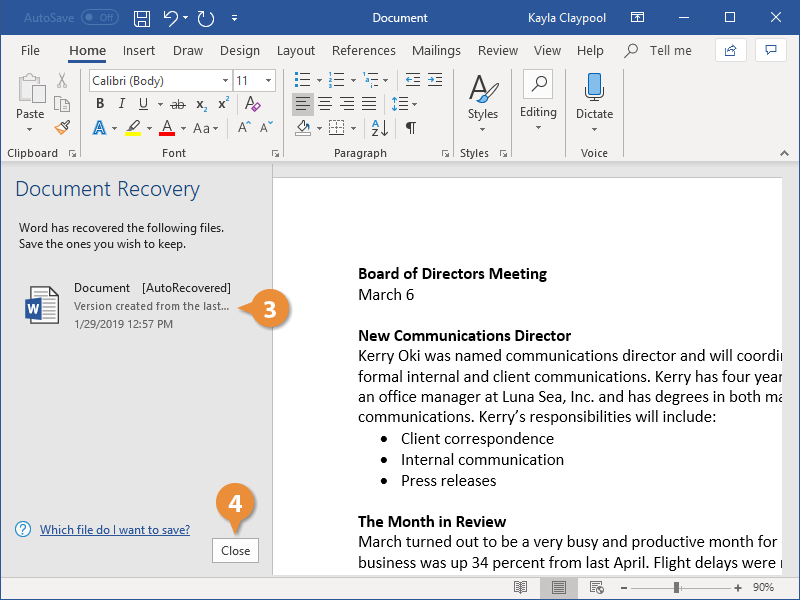Viewport: 800px width, 600px height.
Task: Open the Editing search icon
Action: point(538,84)
